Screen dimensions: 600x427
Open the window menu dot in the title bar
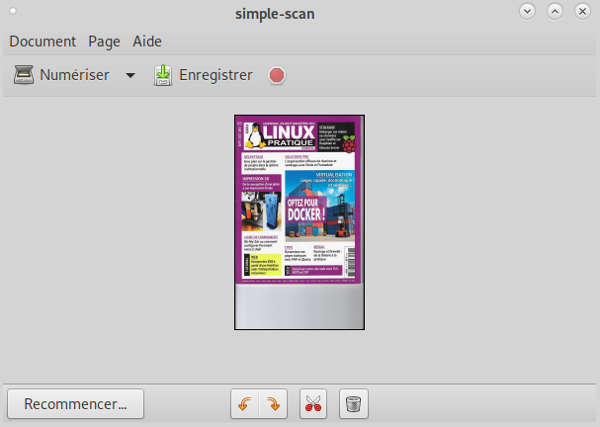(x=13, y=11)
